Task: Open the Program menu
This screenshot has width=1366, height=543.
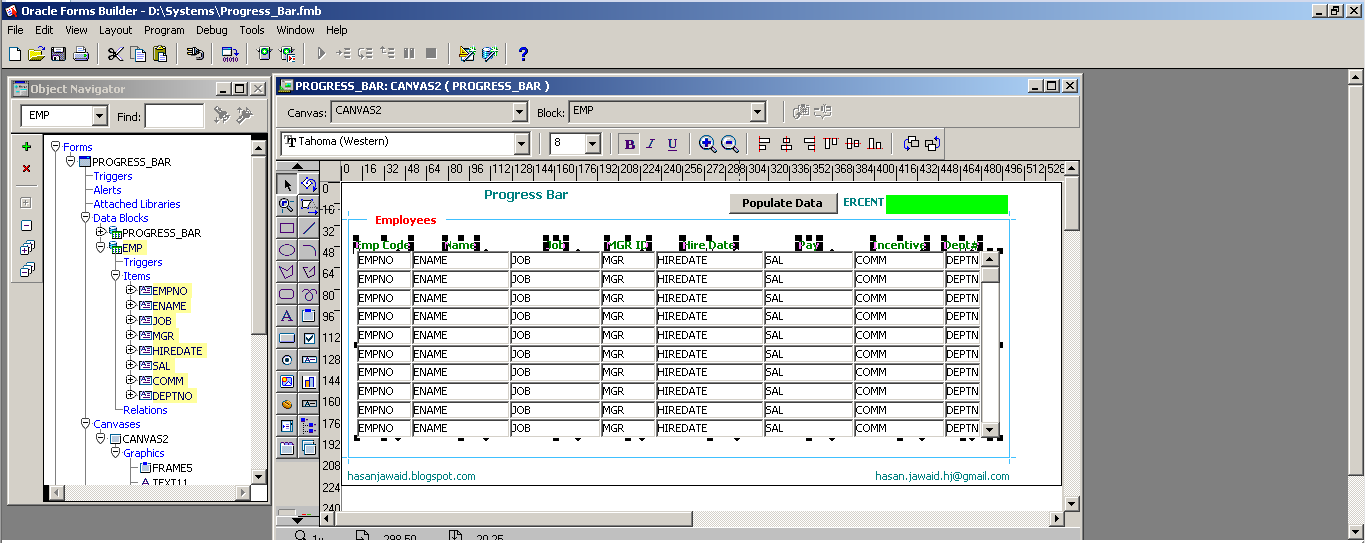Action: [x=164, y=30]
